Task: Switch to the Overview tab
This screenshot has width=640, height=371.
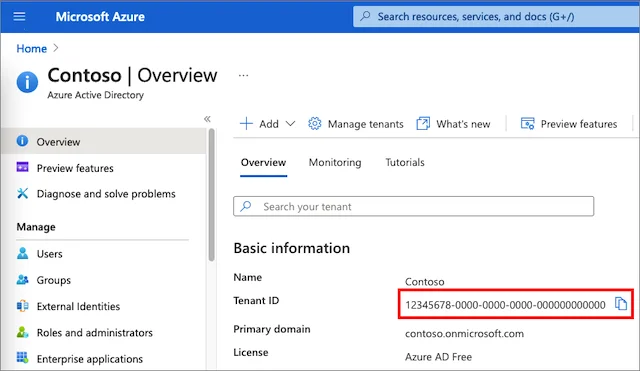Action: 263,162
